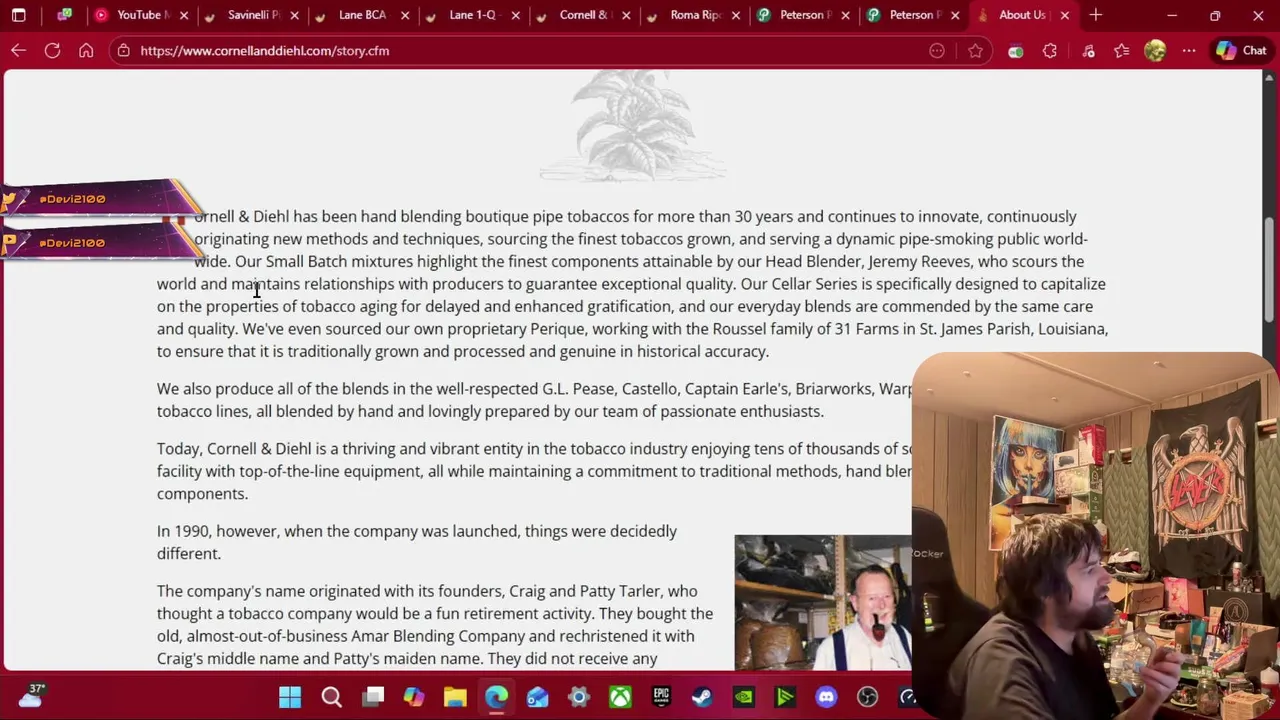The image size is (1280, 720).
Task: Open Outlook from the taskbar
Action: (538, 697)
